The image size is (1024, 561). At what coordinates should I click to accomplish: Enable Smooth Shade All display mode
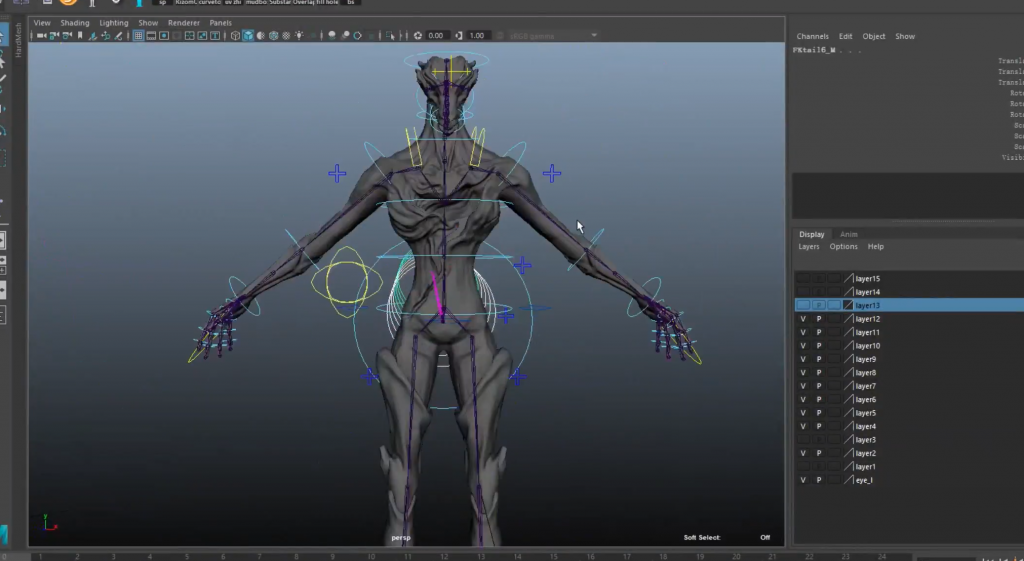pos(248,35)
